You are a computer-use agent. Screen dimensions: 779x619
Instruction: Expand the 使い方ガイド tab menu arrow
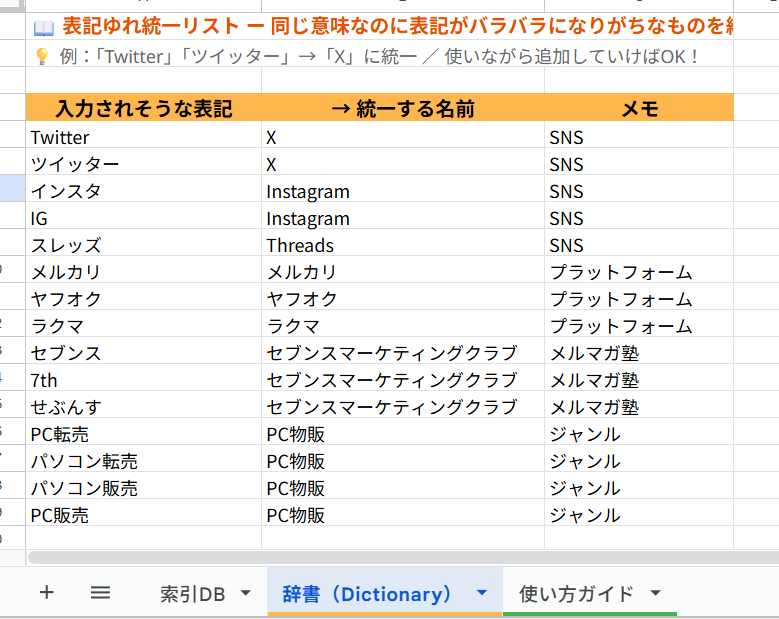coord(656,593)
